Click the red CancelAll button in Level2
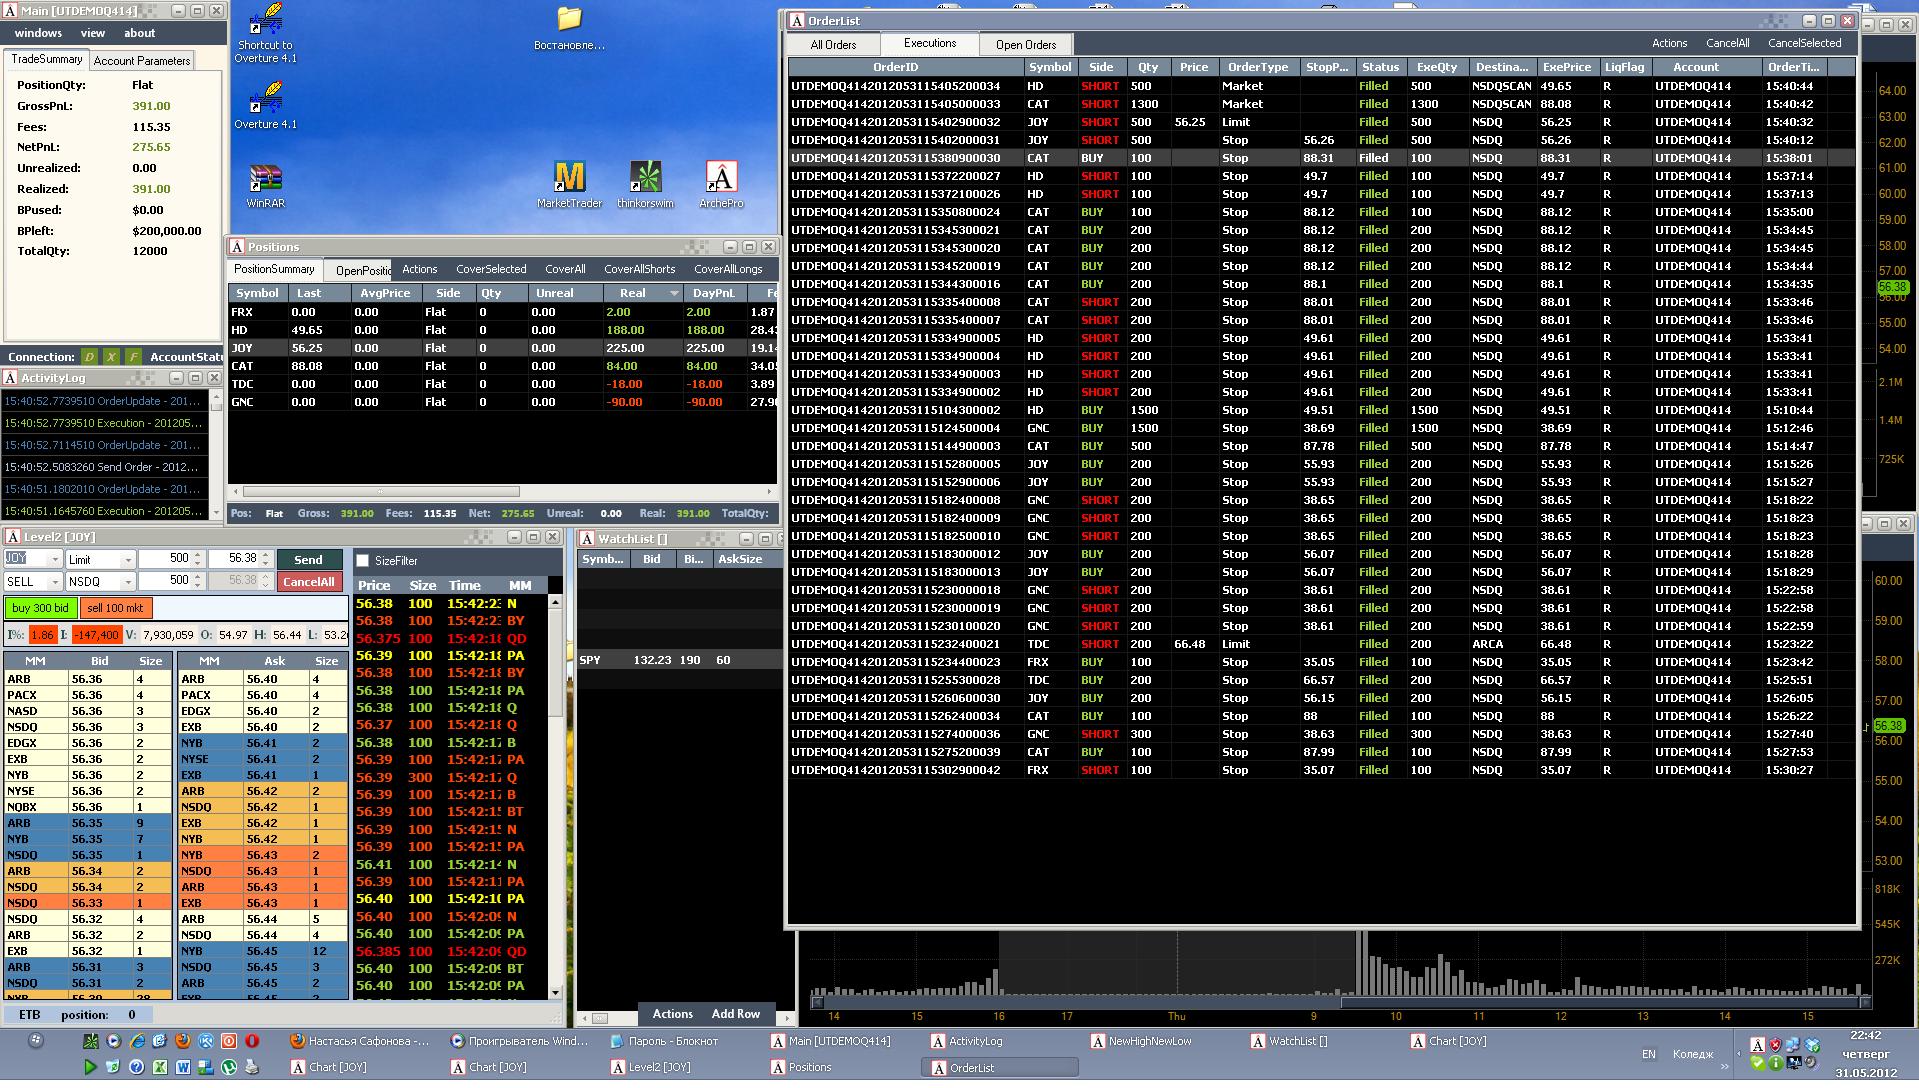 tap(309, 582)
